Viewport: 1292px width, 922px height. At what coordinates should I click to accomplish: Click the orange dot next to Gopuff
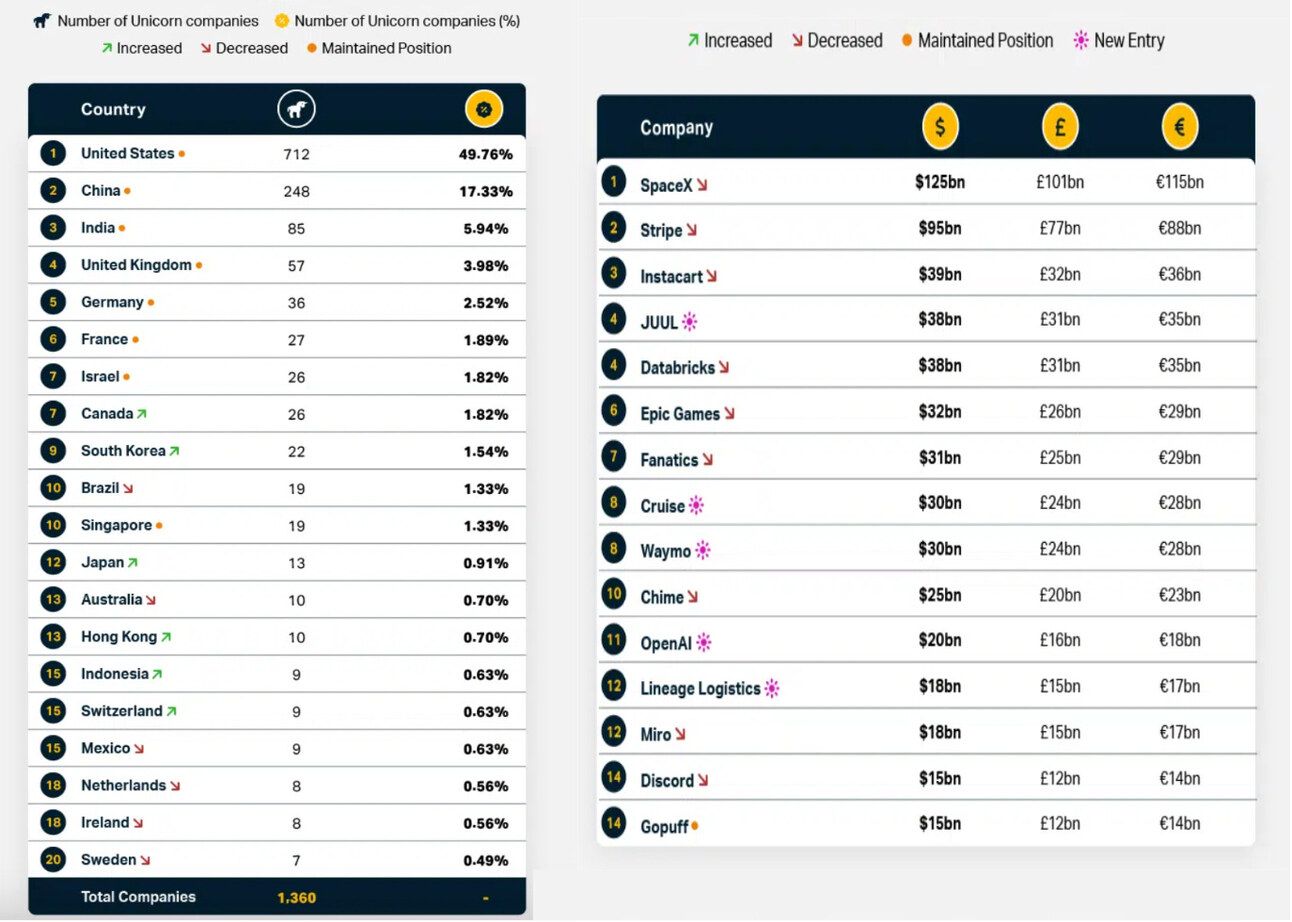(695, 826)
